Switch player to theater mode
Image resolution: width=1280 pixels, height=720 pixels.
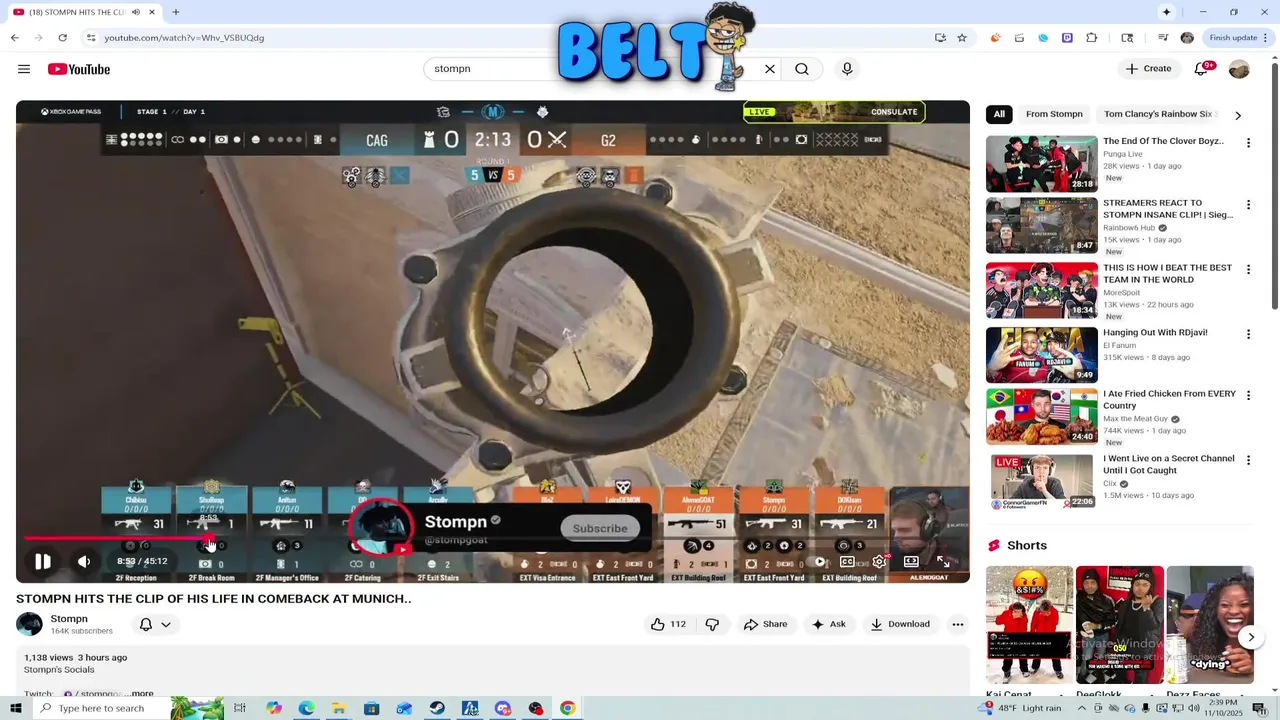911,562
